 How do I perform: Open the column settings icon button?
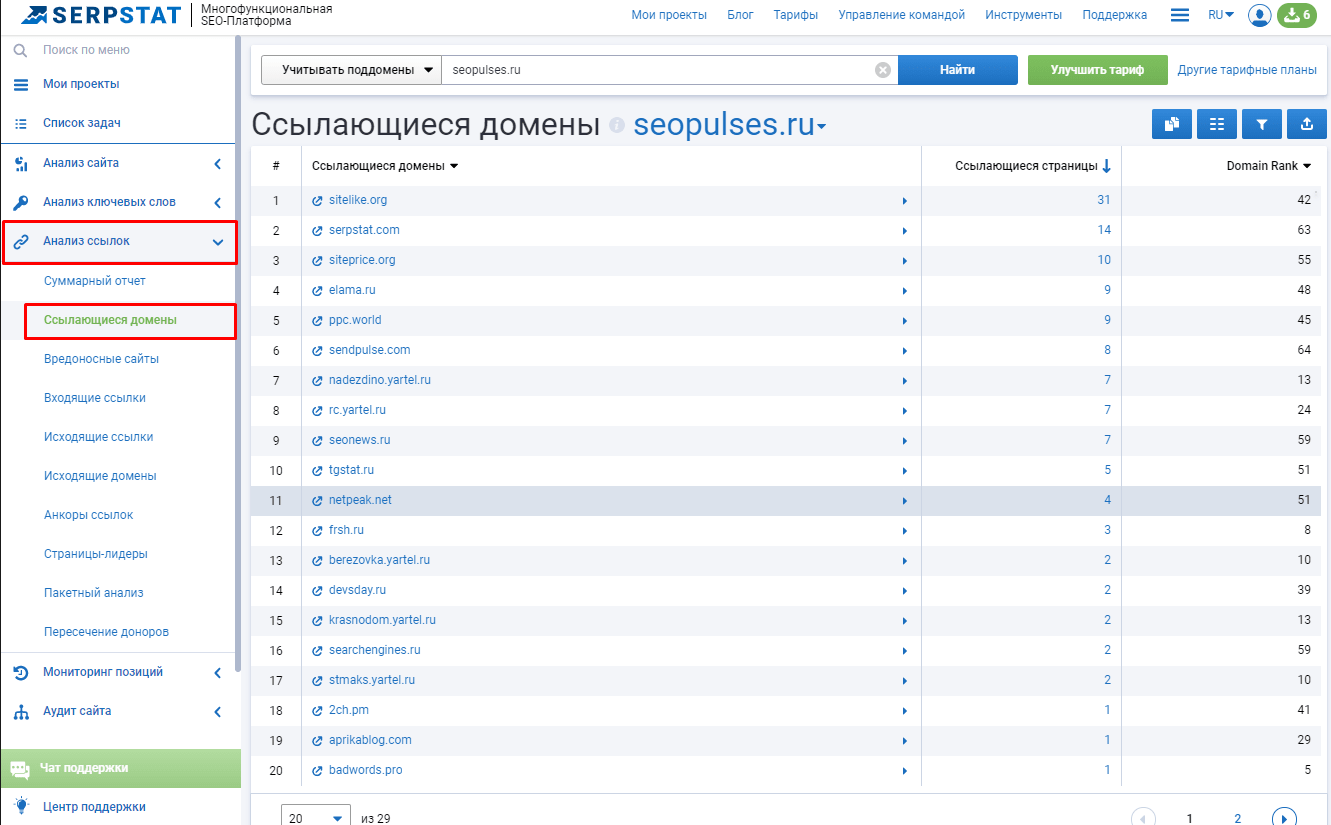[1217, 124]
